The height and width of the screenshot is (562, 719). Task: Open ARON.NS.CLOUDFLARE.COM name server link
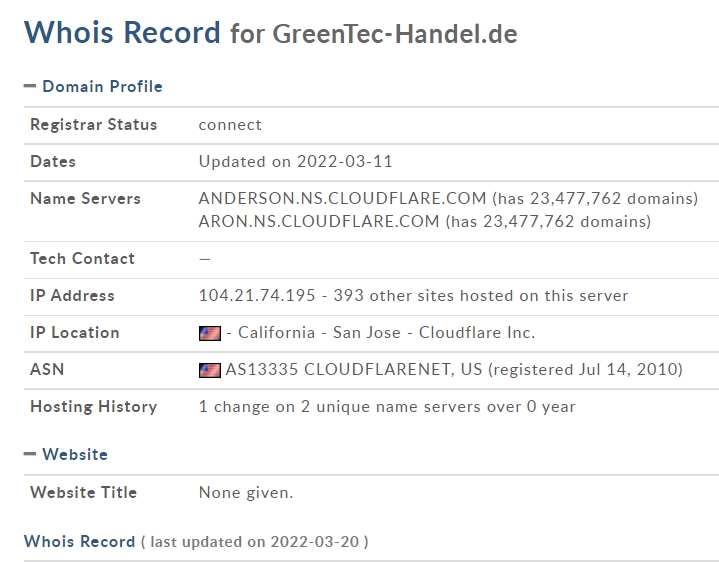point(319,221)
